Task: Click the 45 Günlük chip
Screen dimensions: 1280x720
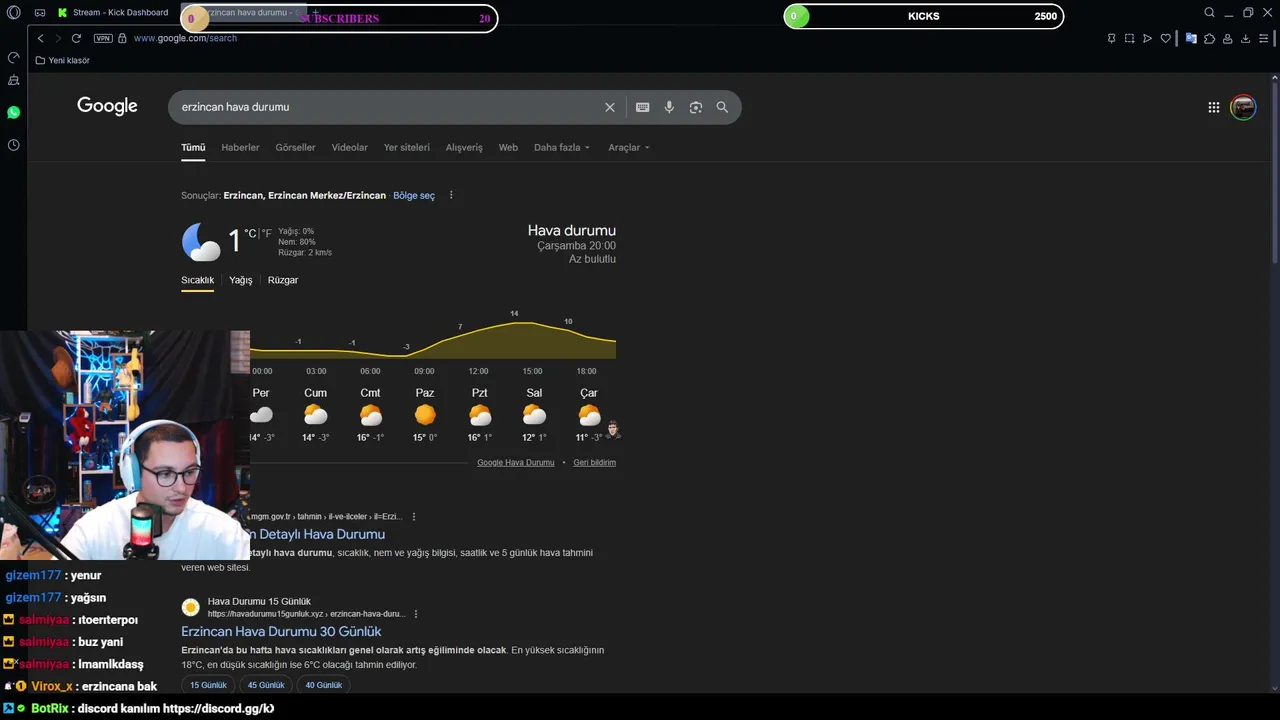Action: [x=266, y=685]
